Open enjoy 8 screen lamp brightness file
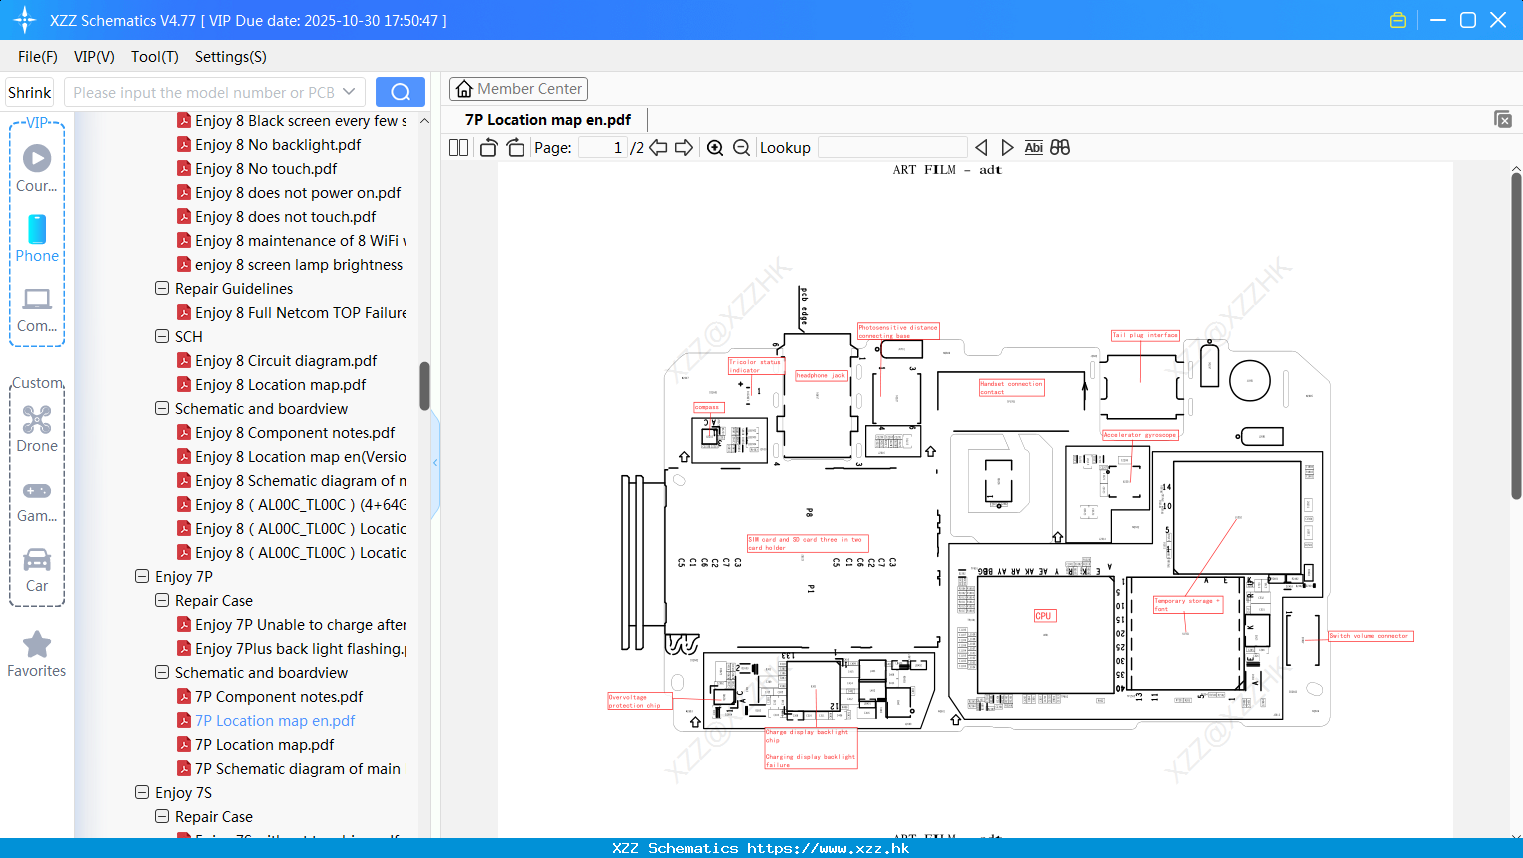The image size is (1523, 858). pyautogui.click(x=299, y=264)
